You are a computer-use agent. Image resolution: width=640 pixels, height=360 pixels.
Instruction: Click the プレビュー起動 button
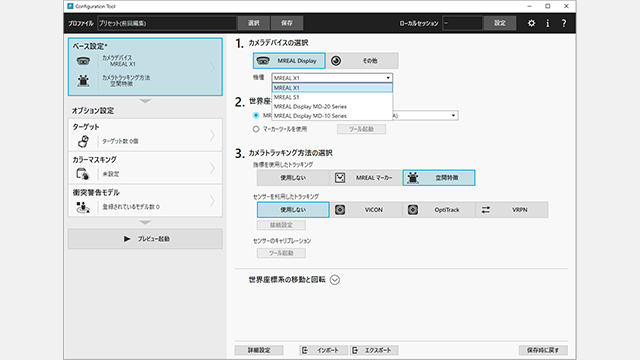145,239
